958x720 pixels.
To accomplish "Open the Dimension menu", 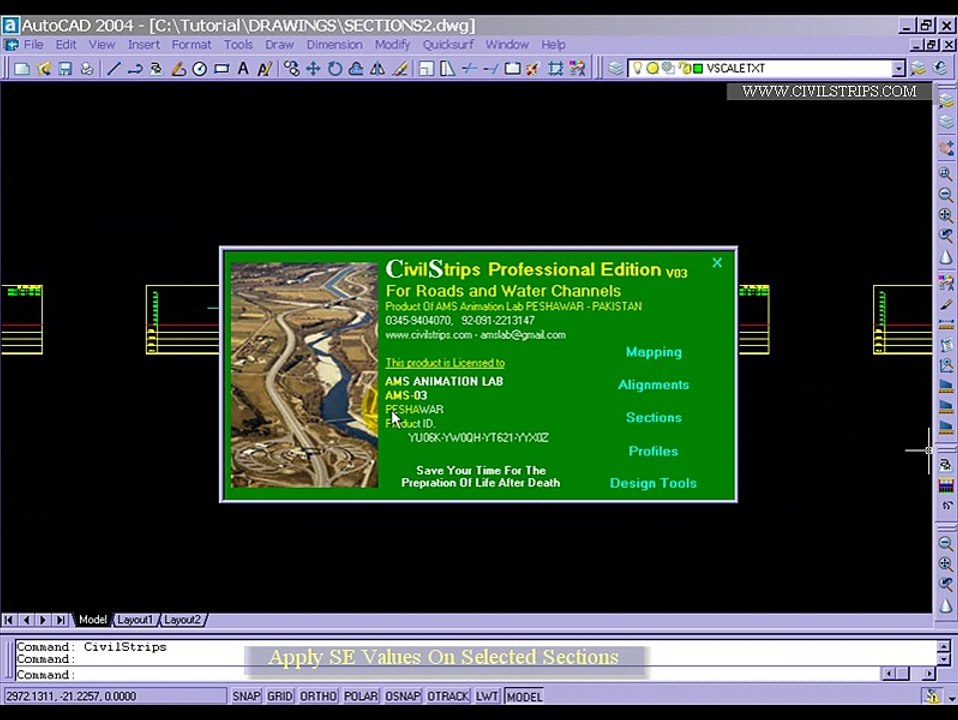I will point(334,45).
